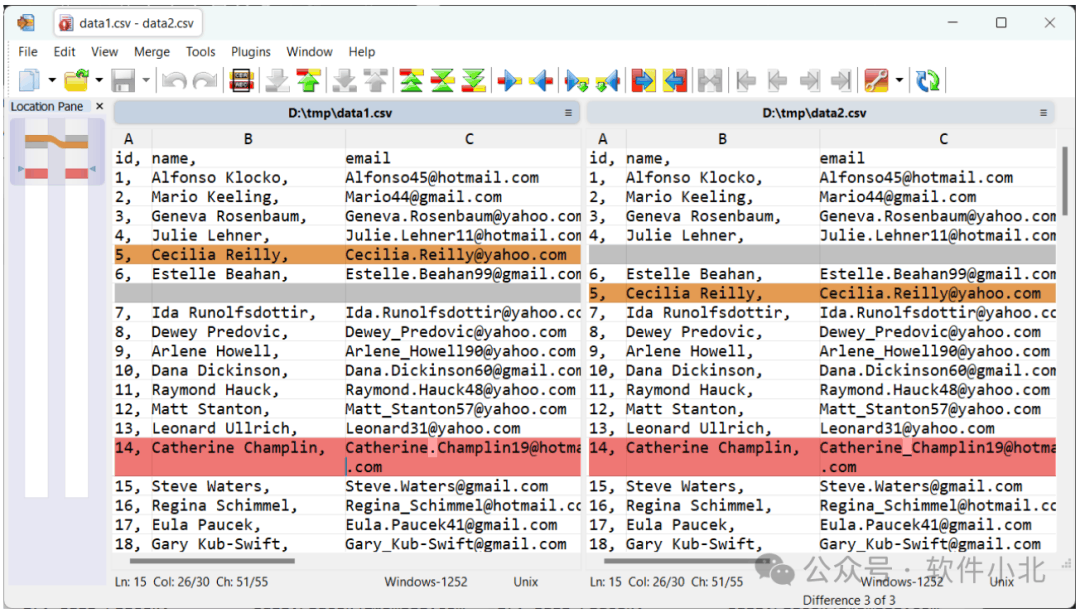Image resolution: width=1080 pixels, height=613 pixels.
Task: Click 'Steve Waters,' in the left pane
Action: [x=211, y=486]
